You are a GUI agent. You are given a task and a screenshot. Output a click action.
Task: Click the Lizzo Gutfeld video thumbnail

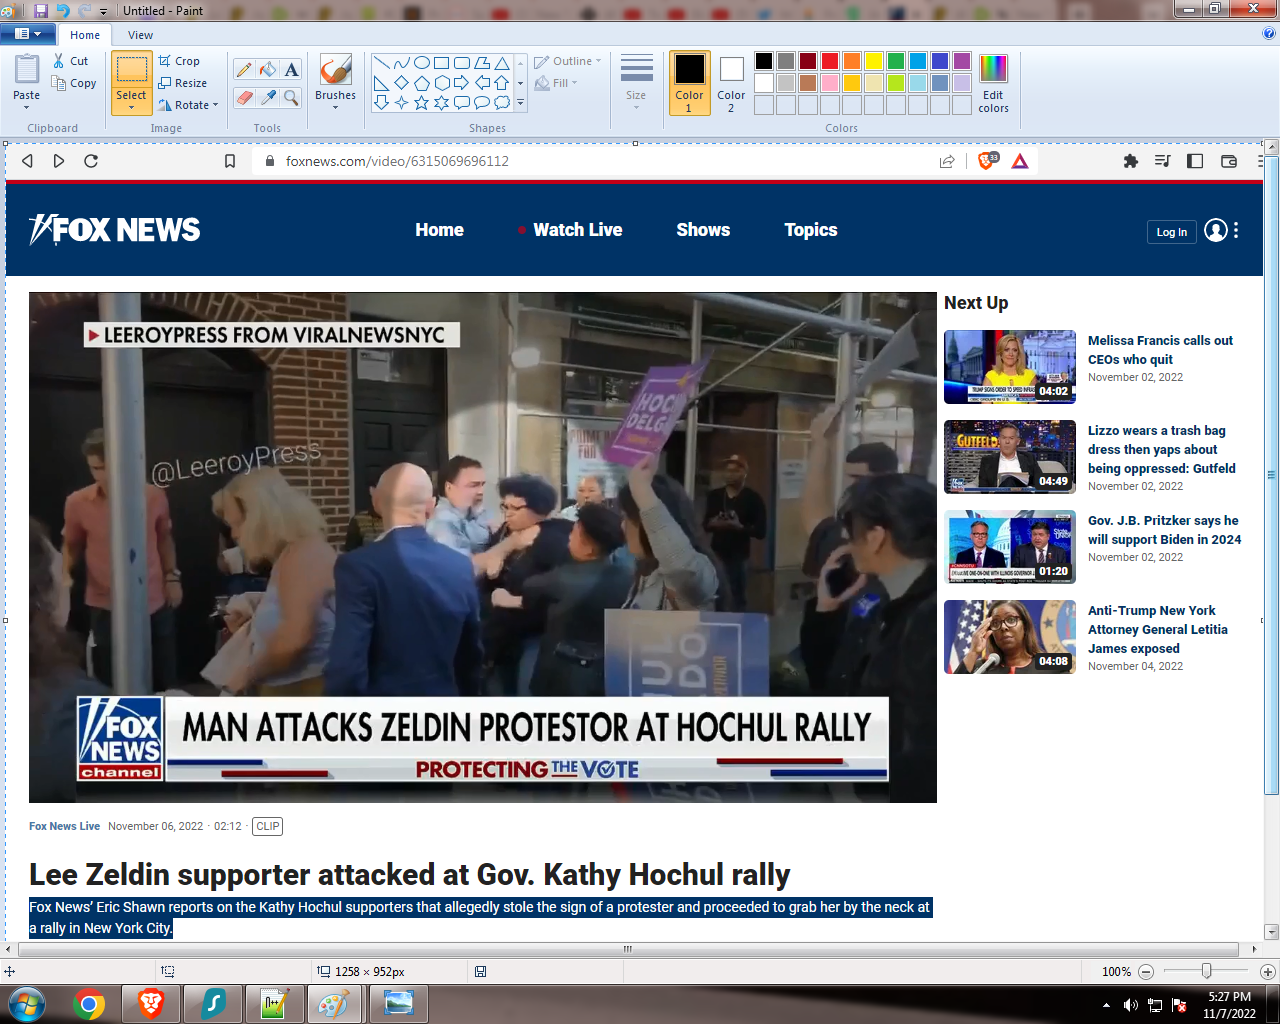tap(1010, 457)
